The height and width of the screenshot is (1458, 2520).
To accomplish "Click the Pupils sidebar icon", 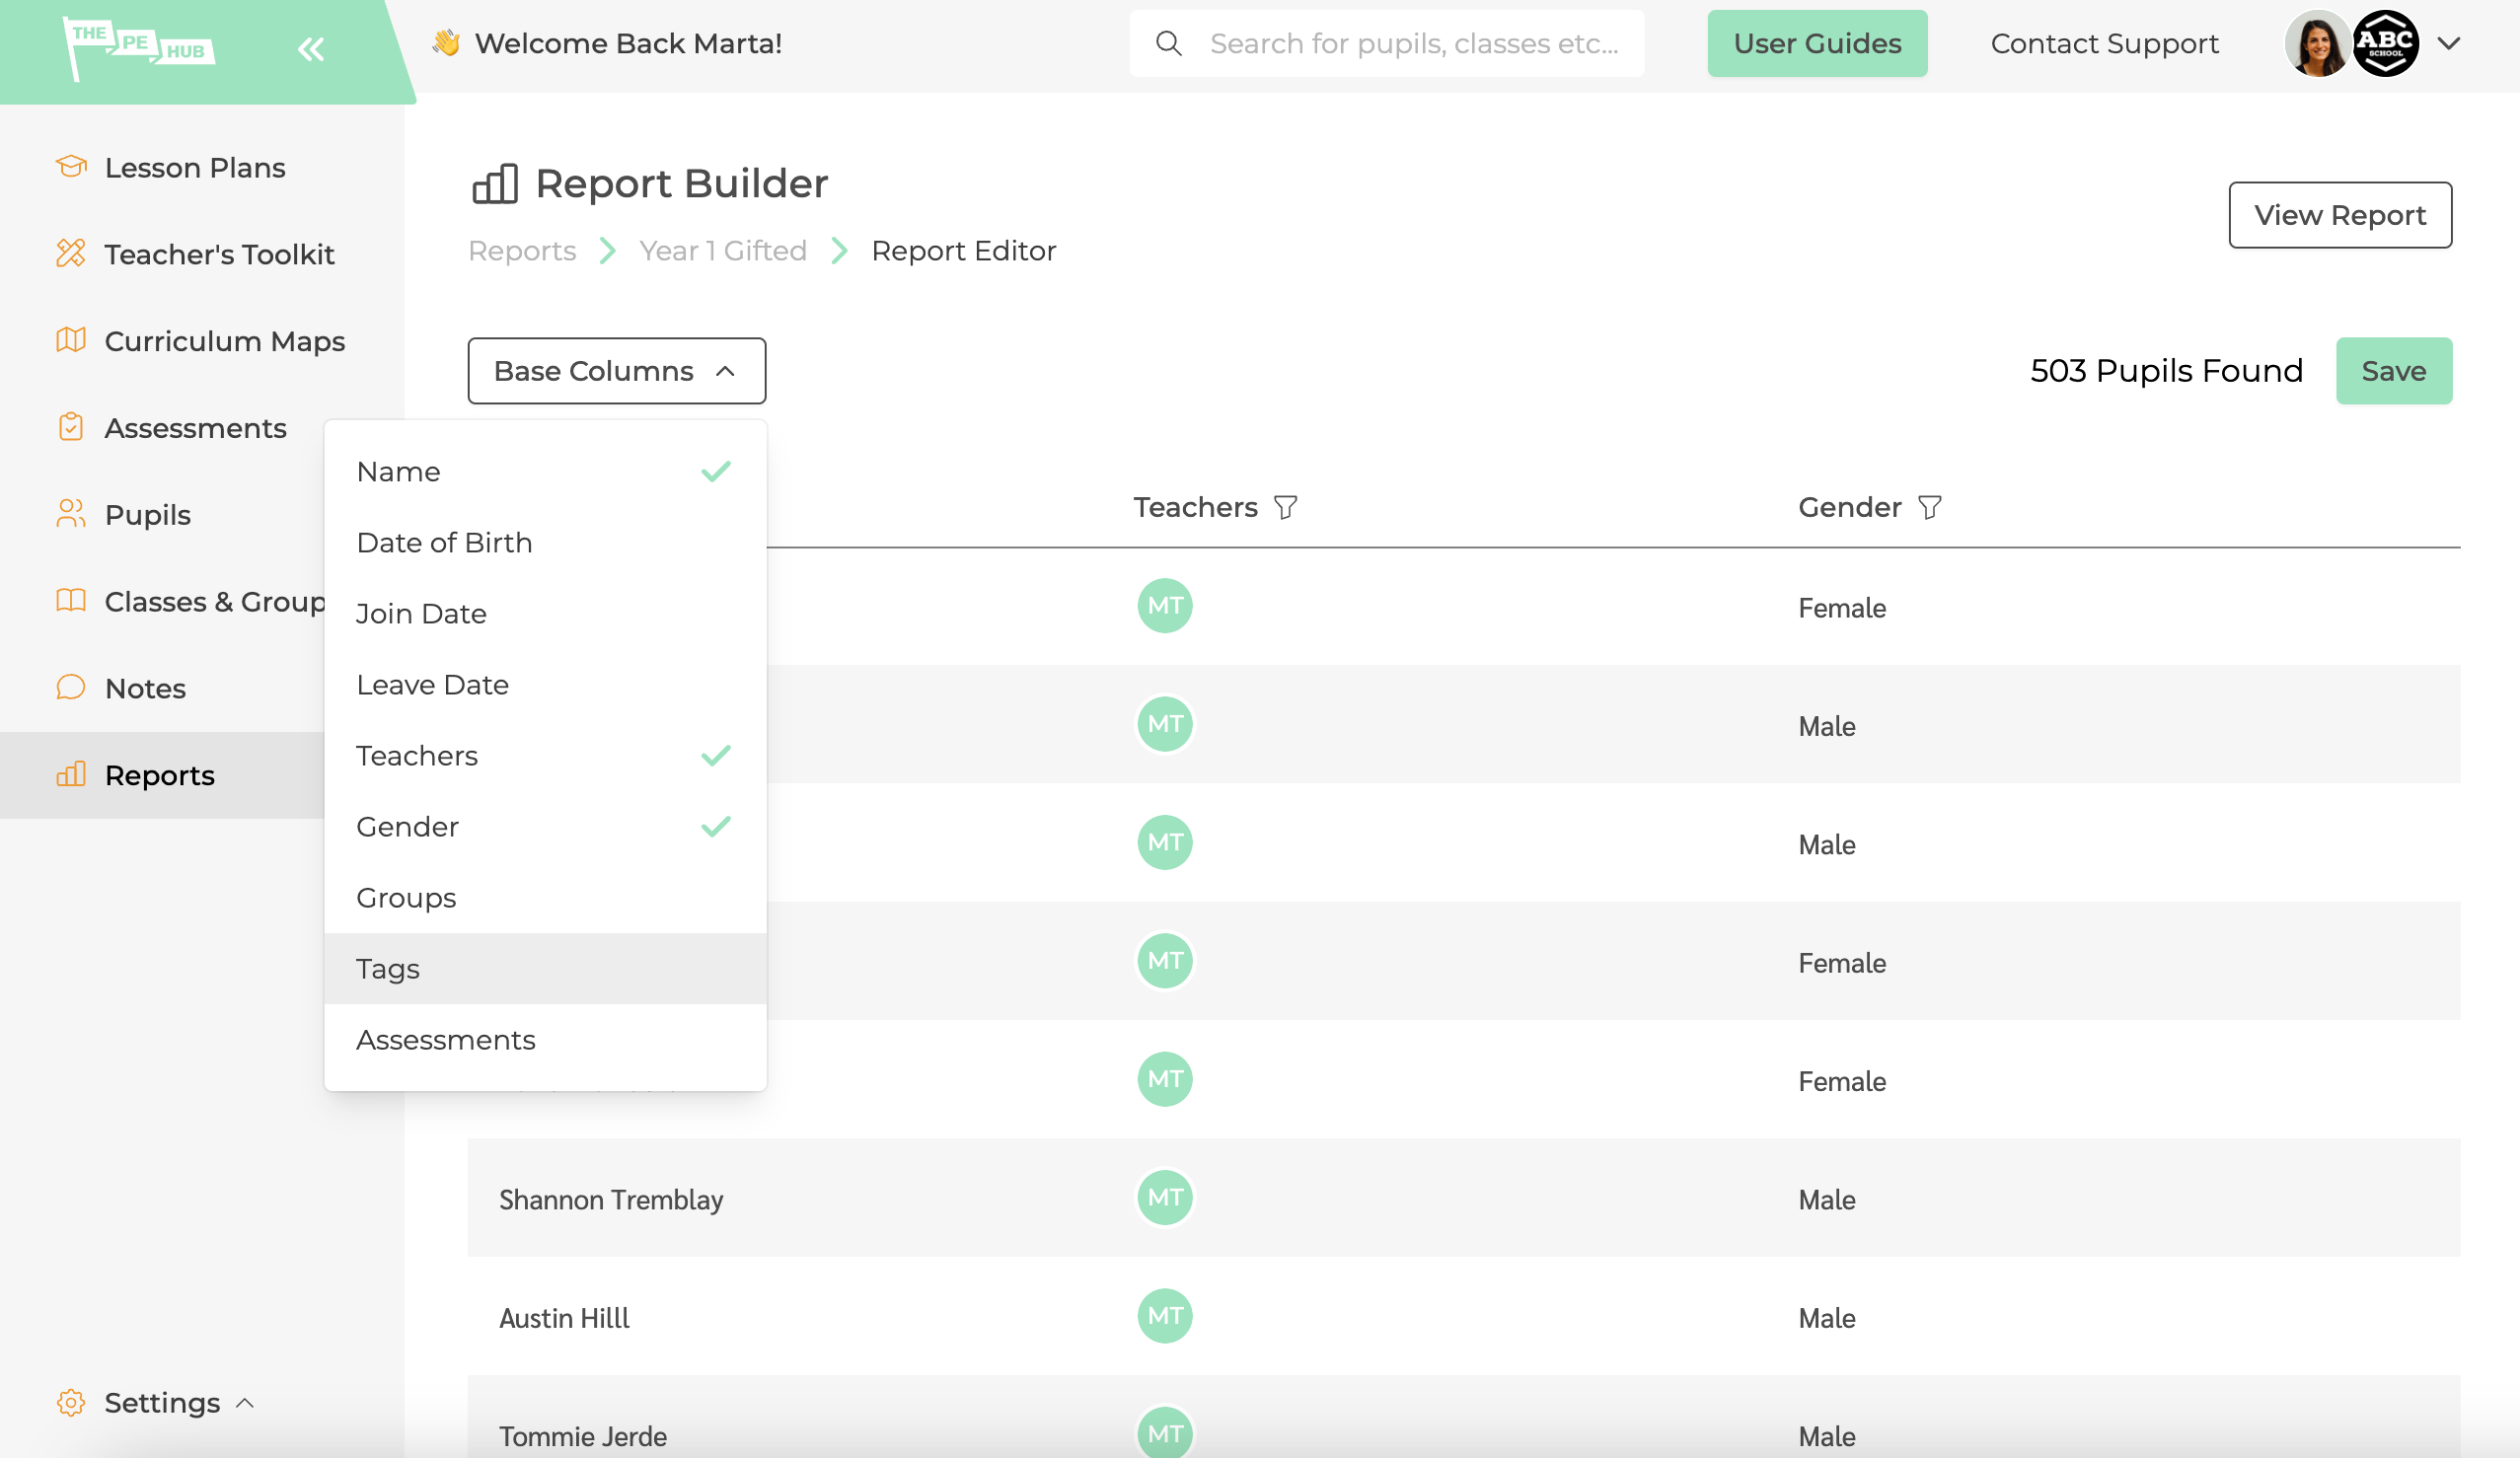I will tap(70, 514).
